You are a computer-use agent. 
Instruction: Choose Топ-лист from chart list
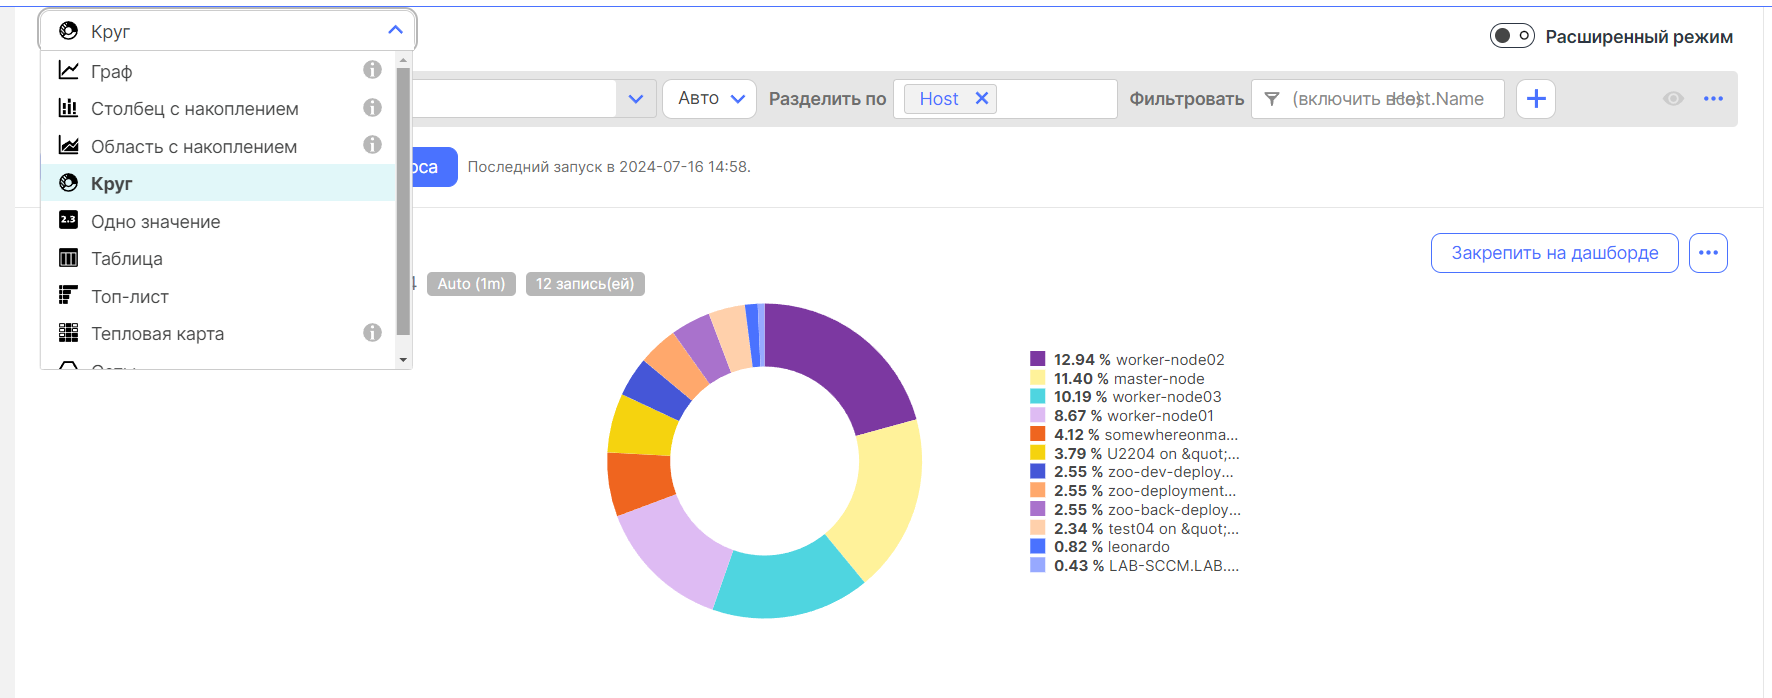(130, 297)
